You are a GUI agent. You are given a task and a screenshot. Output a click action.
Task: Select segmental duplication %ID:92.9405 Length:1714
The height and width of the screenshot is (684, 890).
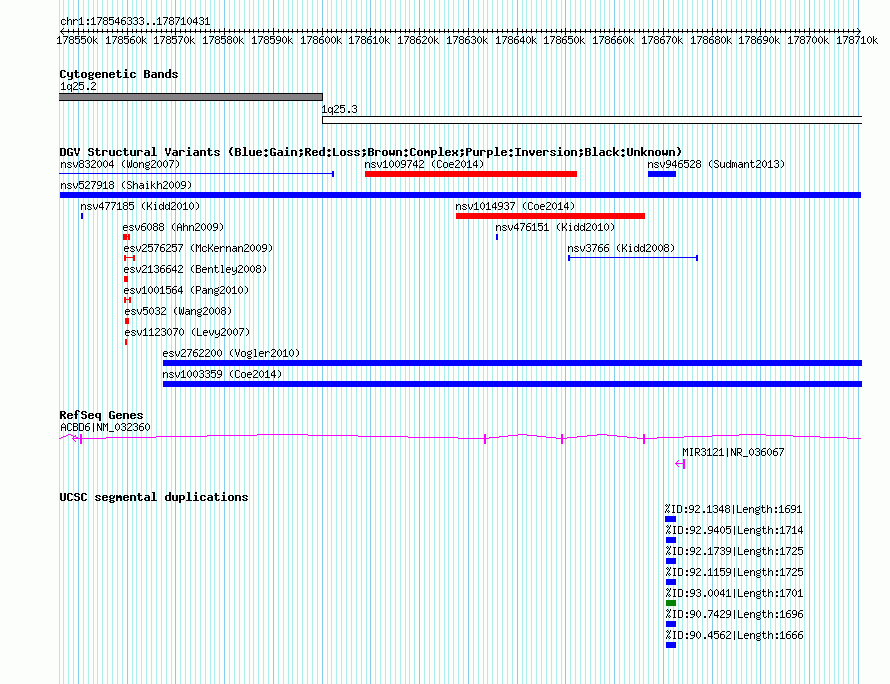(x=671, y=540)
